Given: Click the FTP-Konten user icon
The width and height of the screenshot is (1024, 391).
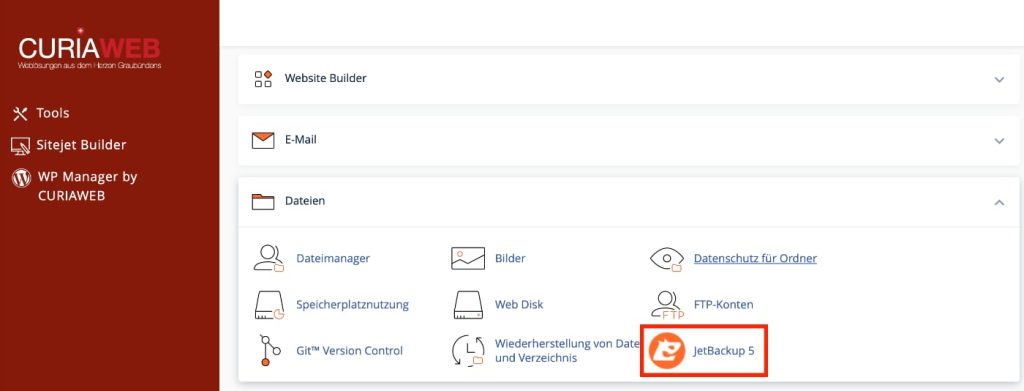Looking at the screenshot, I should (x=667, y=305).
